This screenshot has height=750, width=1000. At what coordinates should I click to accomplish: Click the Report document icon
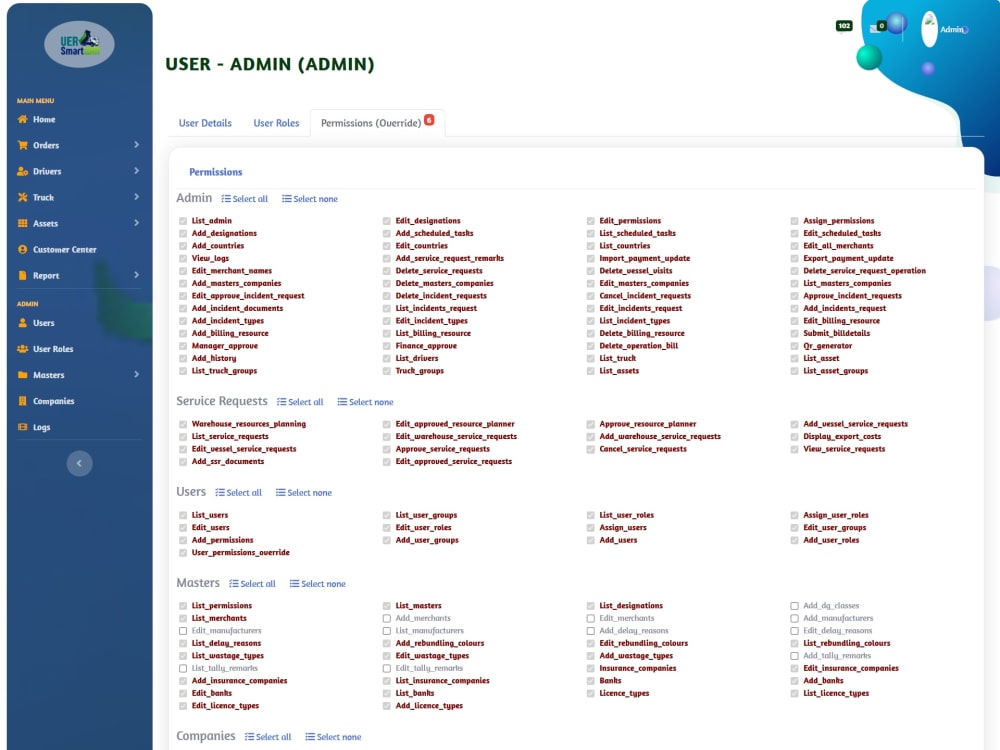click(23, 276)
